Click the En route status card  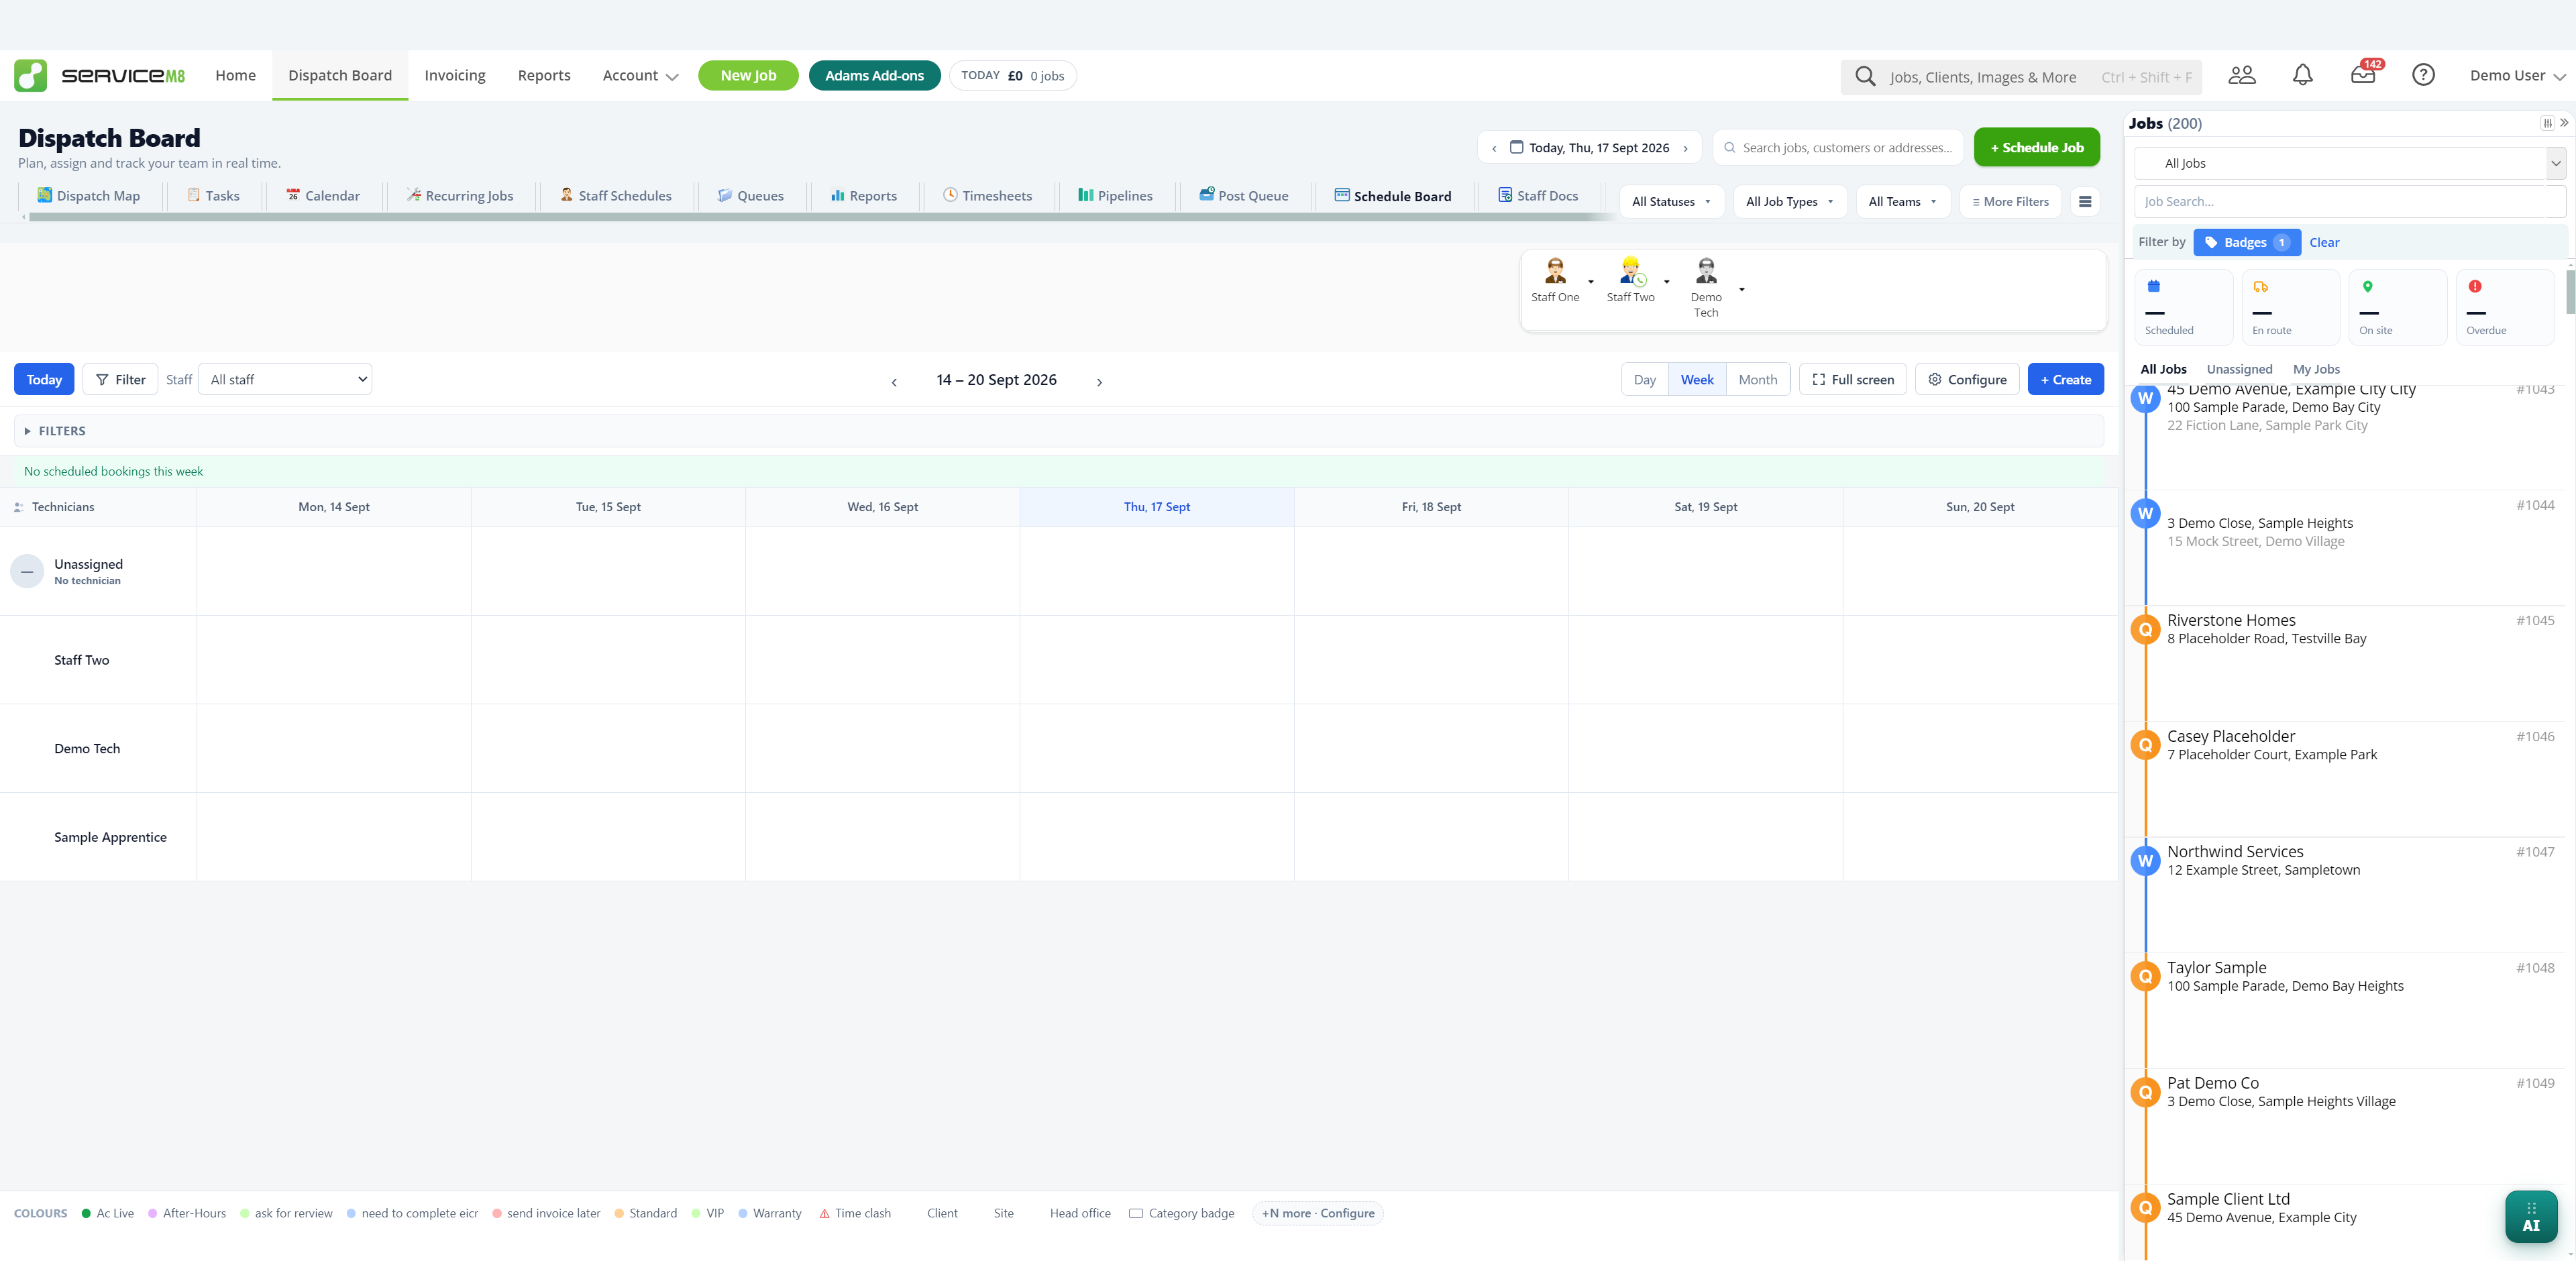coord(2290,307)
